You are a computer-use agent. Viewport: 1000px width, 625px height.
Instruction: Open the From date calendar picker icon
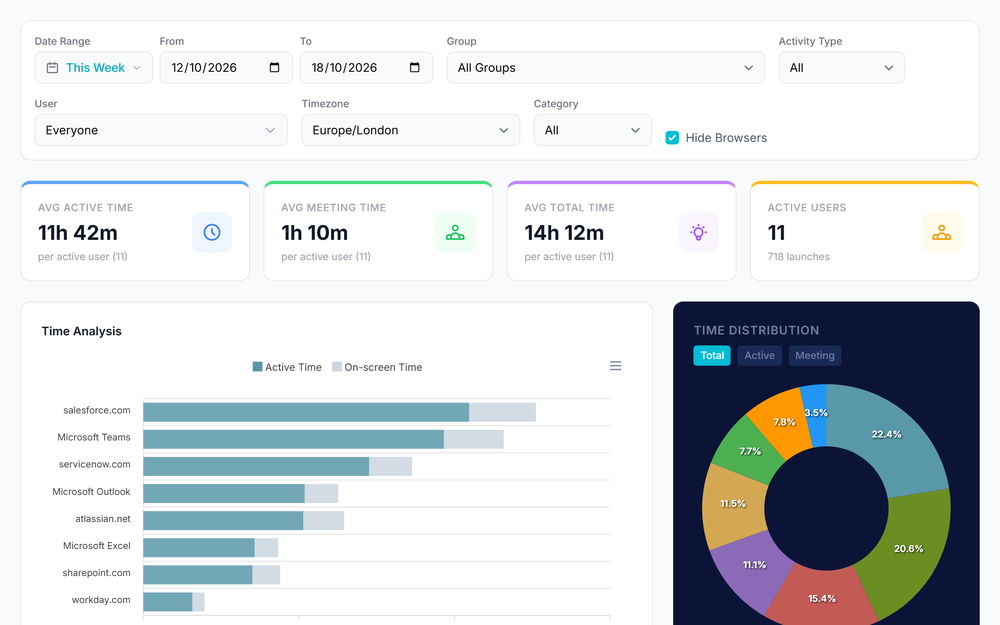coord(274,68)
